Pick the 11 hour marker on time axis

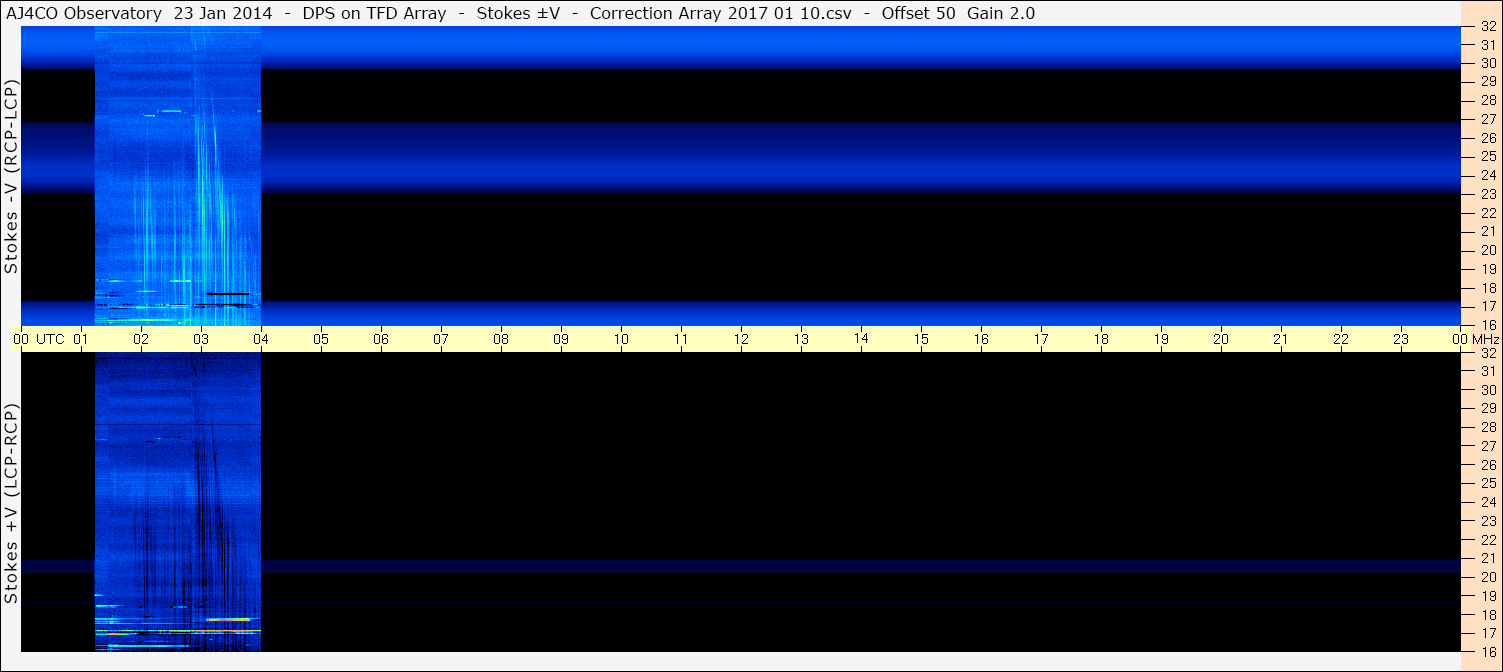pyautogui.click(x=681, y=339)
